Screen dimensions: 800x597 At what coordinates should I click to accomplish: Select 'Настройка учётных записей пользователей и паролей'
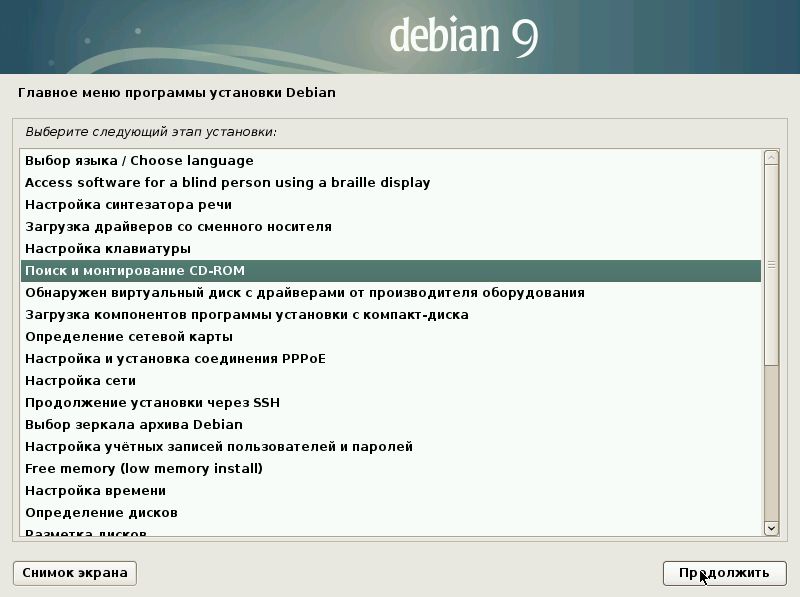(391, 446)
